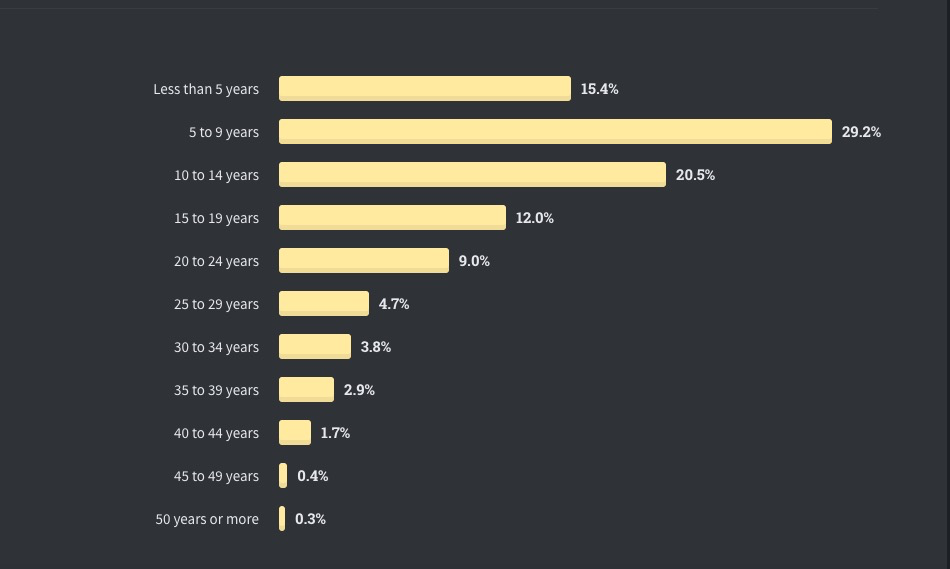Click the 0.3% value label
This screenshot has width=950, height=569.
[310, 519]
